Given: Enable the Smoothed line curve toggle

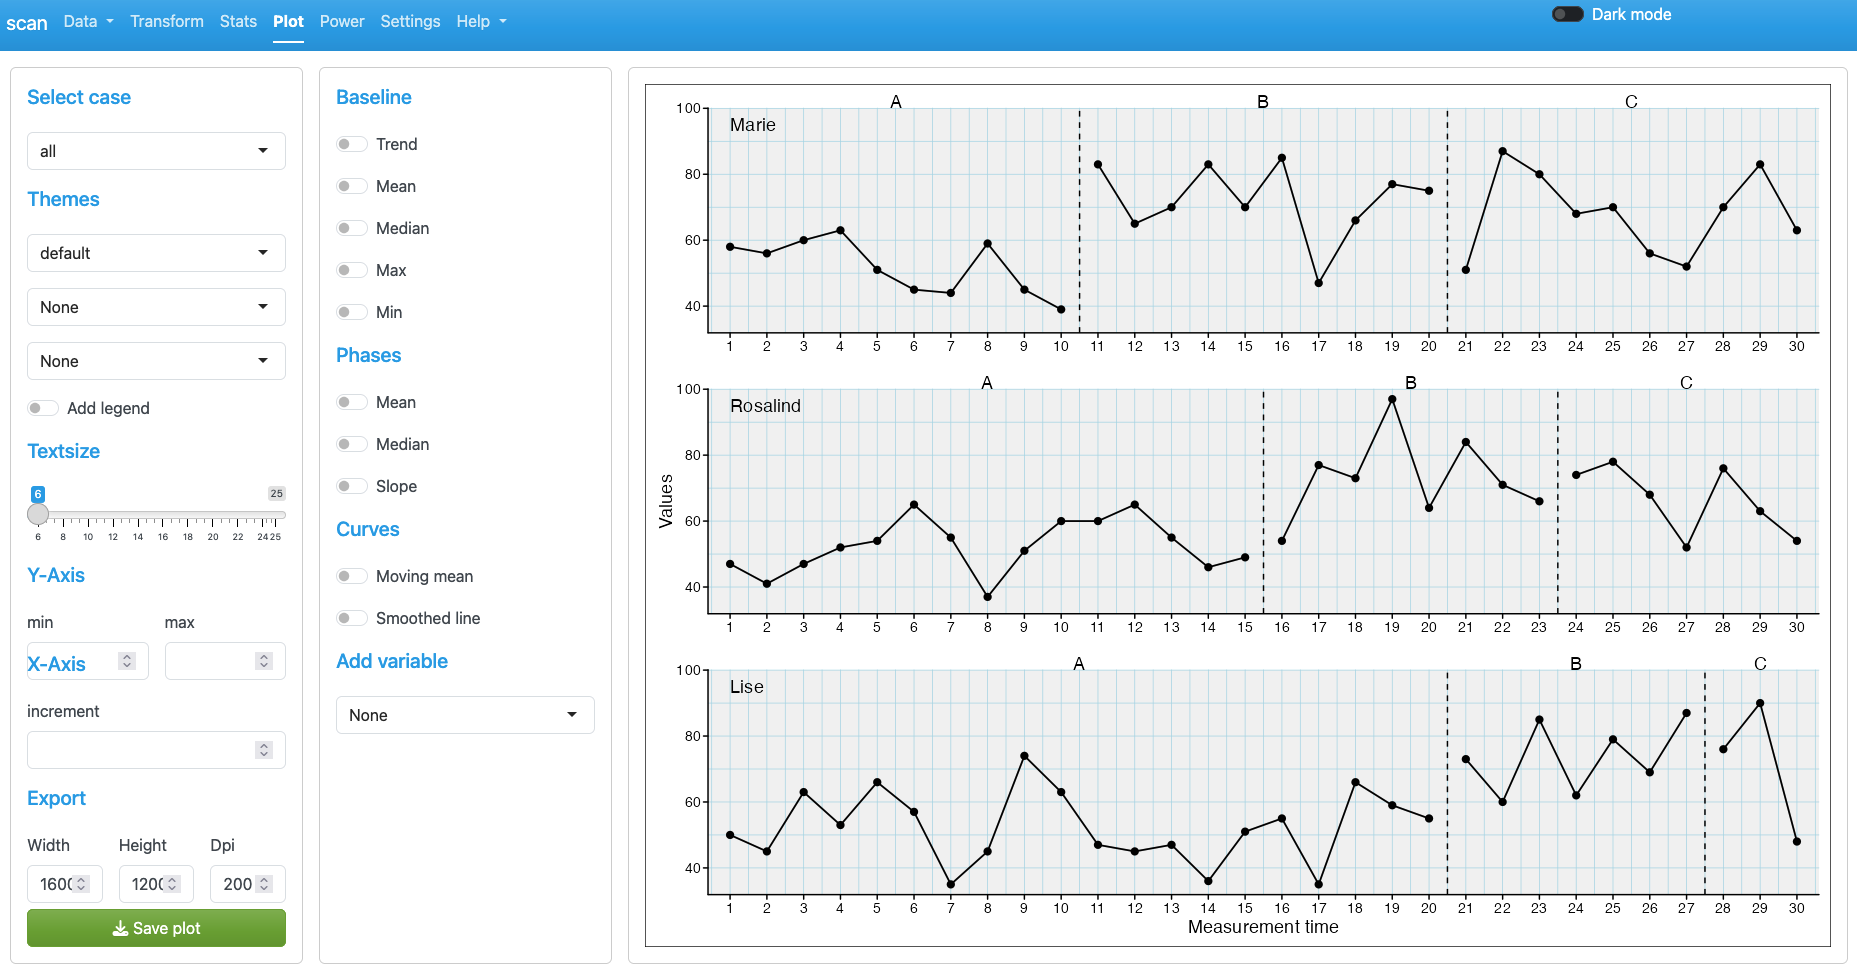Looking at the screenshot, I should click(x=351, y=618).
